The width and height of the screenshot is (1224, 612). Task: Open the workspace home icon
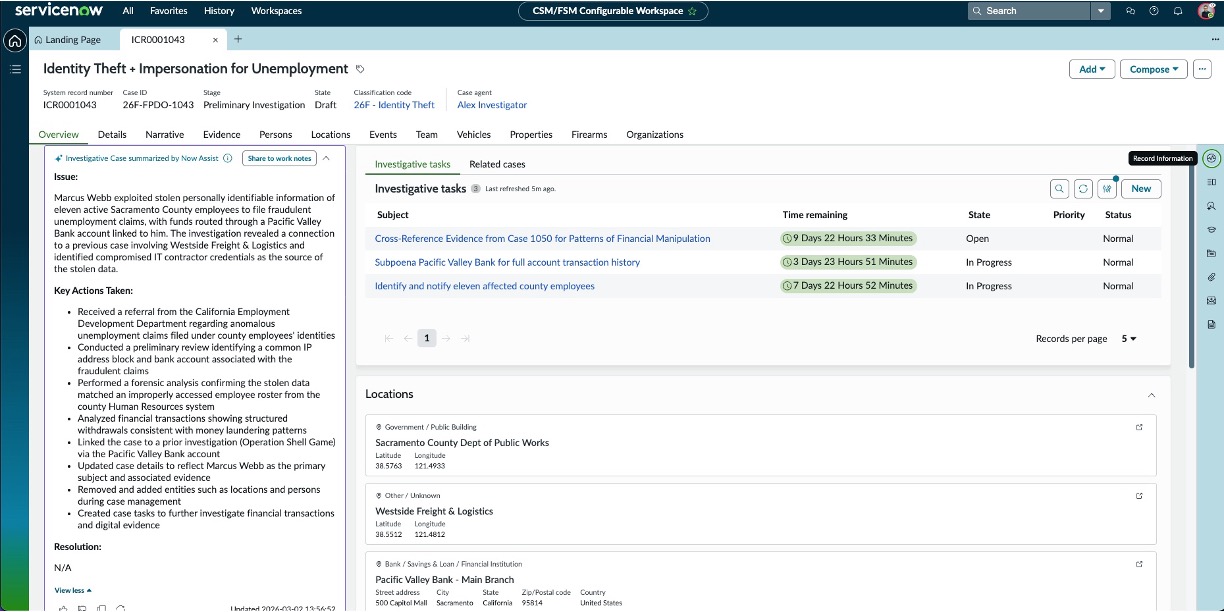tap(14, 41)
